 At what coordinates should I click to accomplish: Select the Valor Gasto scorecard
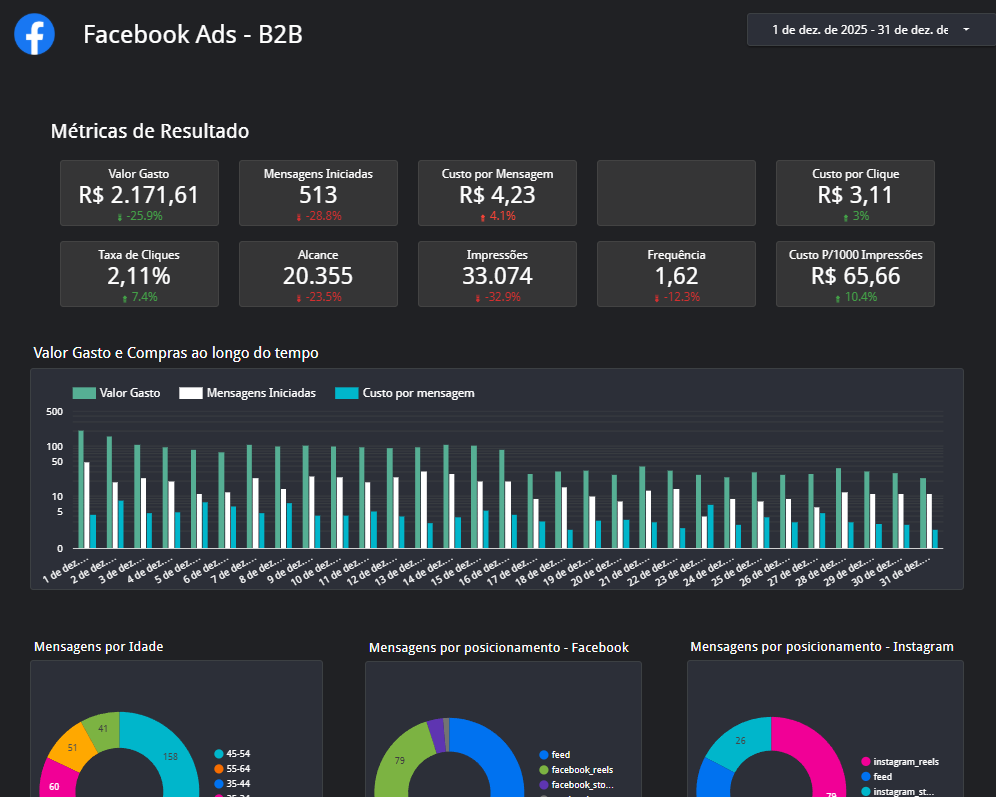(139, 193)
